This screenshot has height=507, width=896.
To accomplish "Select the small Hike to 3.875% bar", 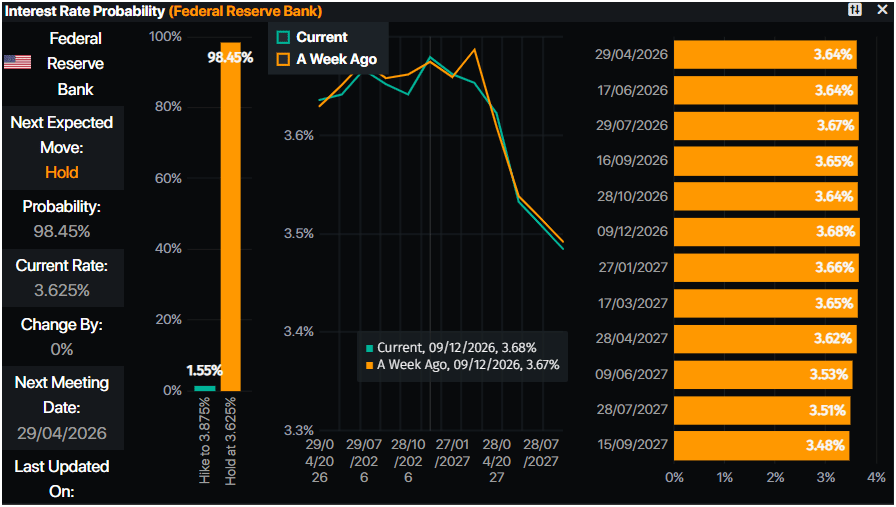I will 205,387.
